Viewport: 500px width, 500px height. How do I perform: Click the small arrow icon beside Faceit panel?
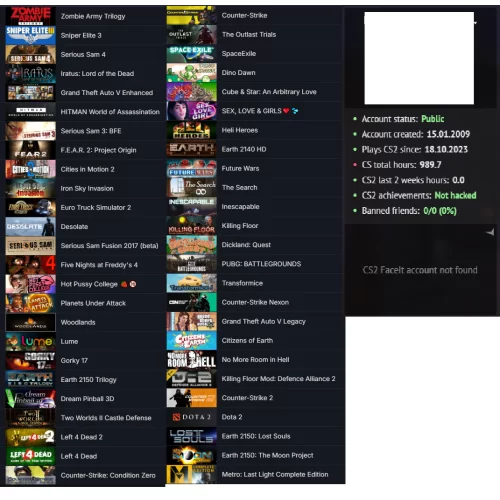coord(490,232)
